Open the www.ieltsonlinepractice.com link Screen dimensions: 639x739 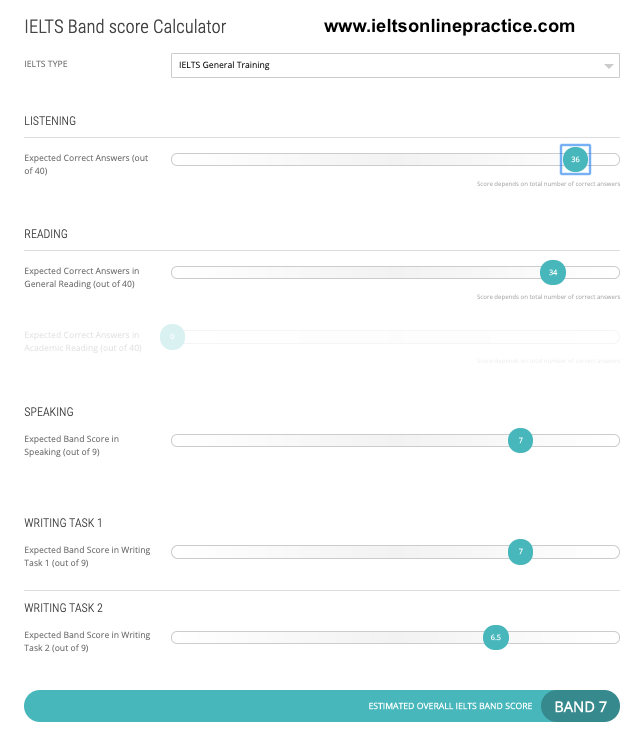[449, 26]
